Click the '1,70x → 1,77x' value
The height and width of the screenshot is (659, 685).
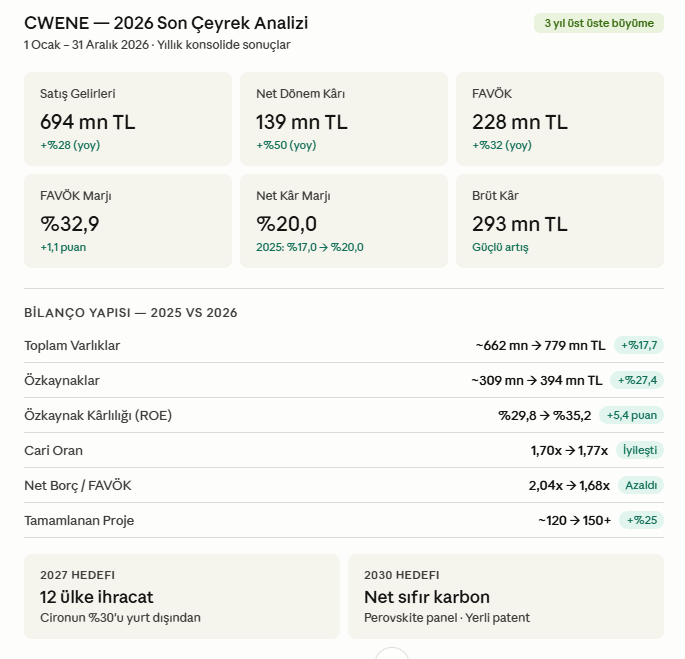(x=569, y=451)
